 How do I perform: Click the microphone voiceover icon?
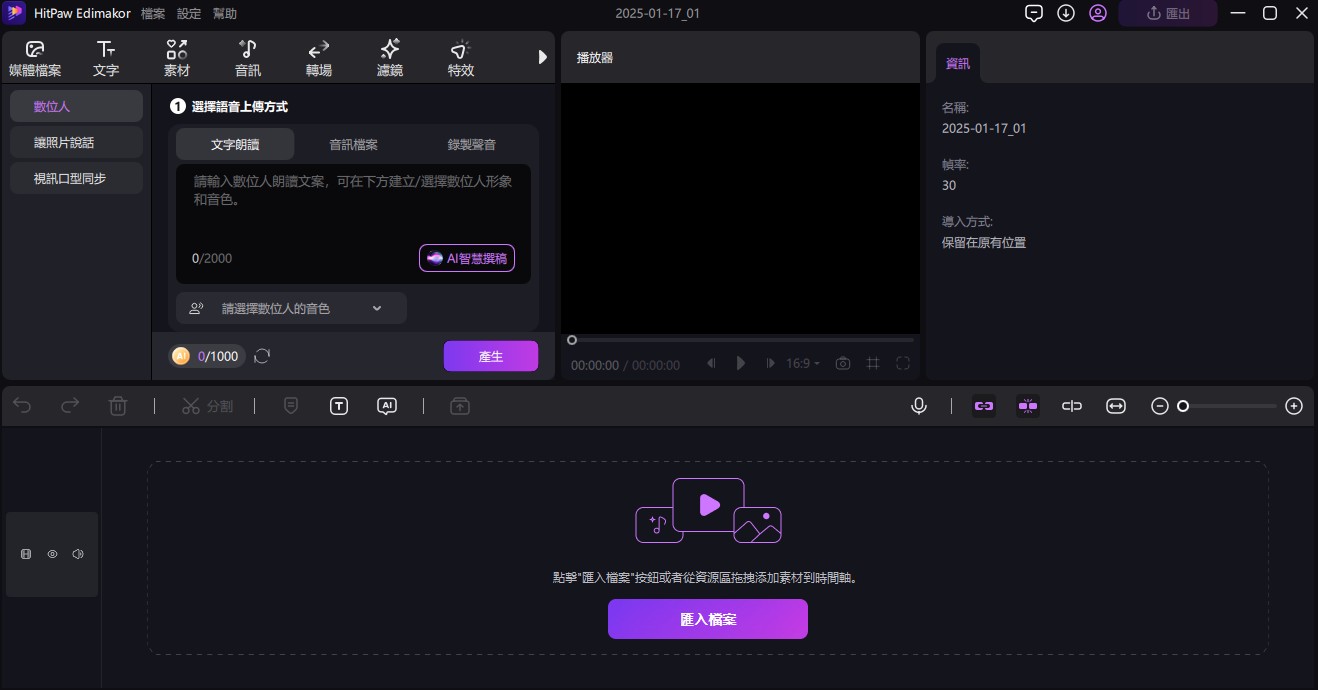pyautogui.click(x=919, y=406)
